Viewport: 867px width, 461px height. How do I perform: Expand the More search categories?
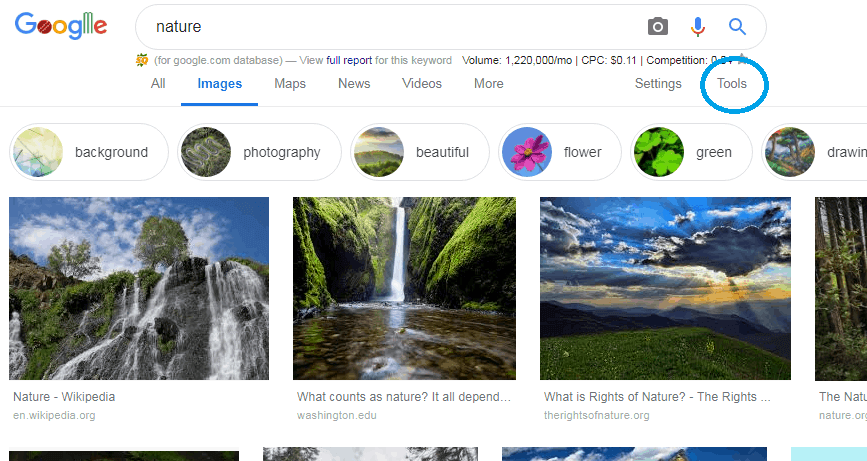point(489,84)
